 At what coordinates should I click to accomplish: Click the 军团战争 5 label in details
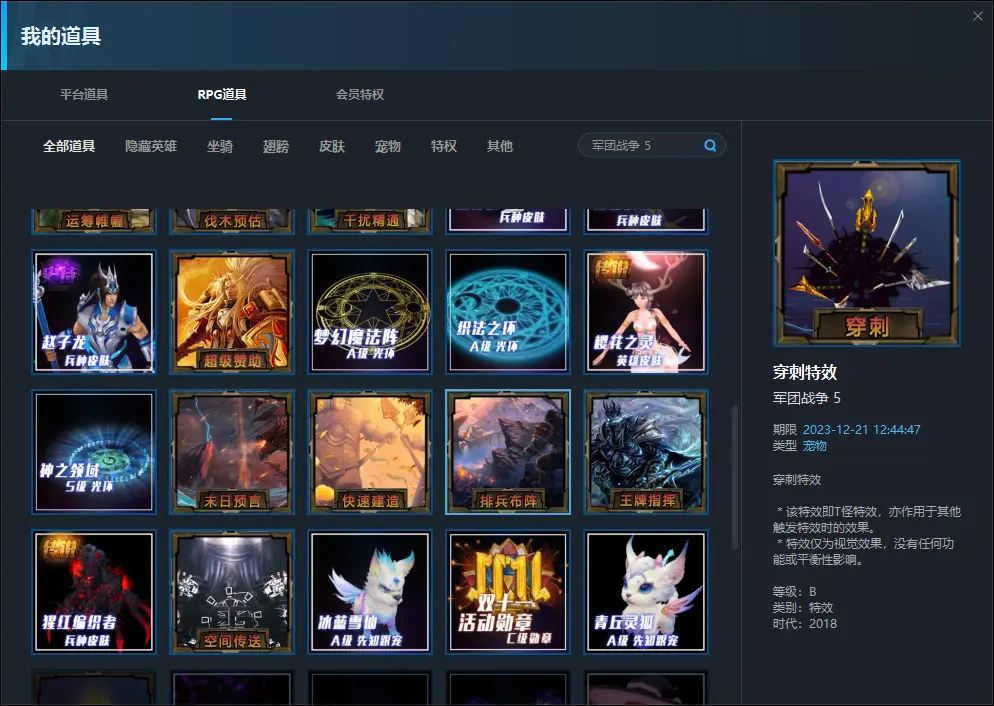click(806, 398)
